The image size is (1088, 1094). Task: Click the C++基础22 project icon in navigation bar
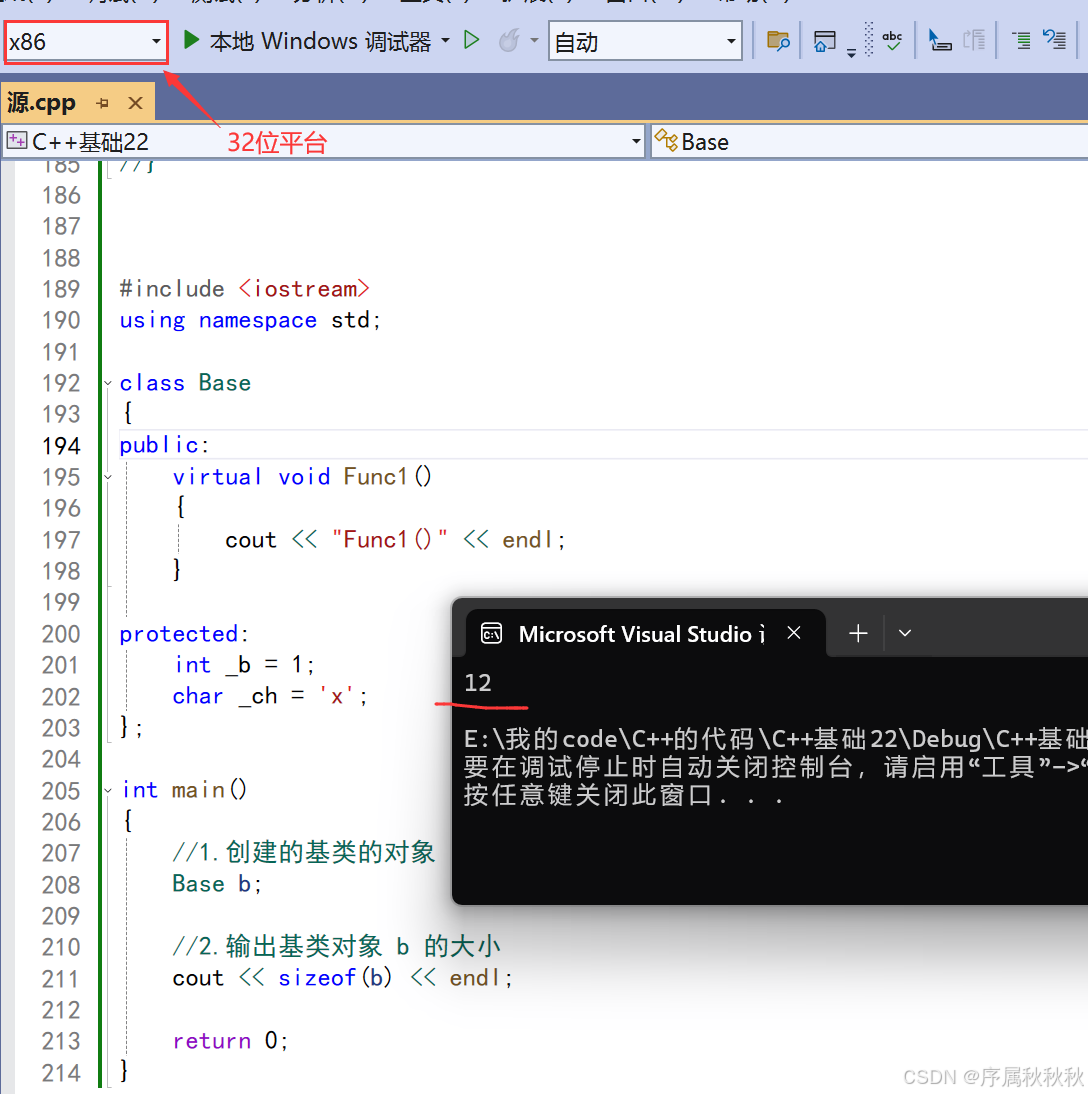(x=17, y=141)
